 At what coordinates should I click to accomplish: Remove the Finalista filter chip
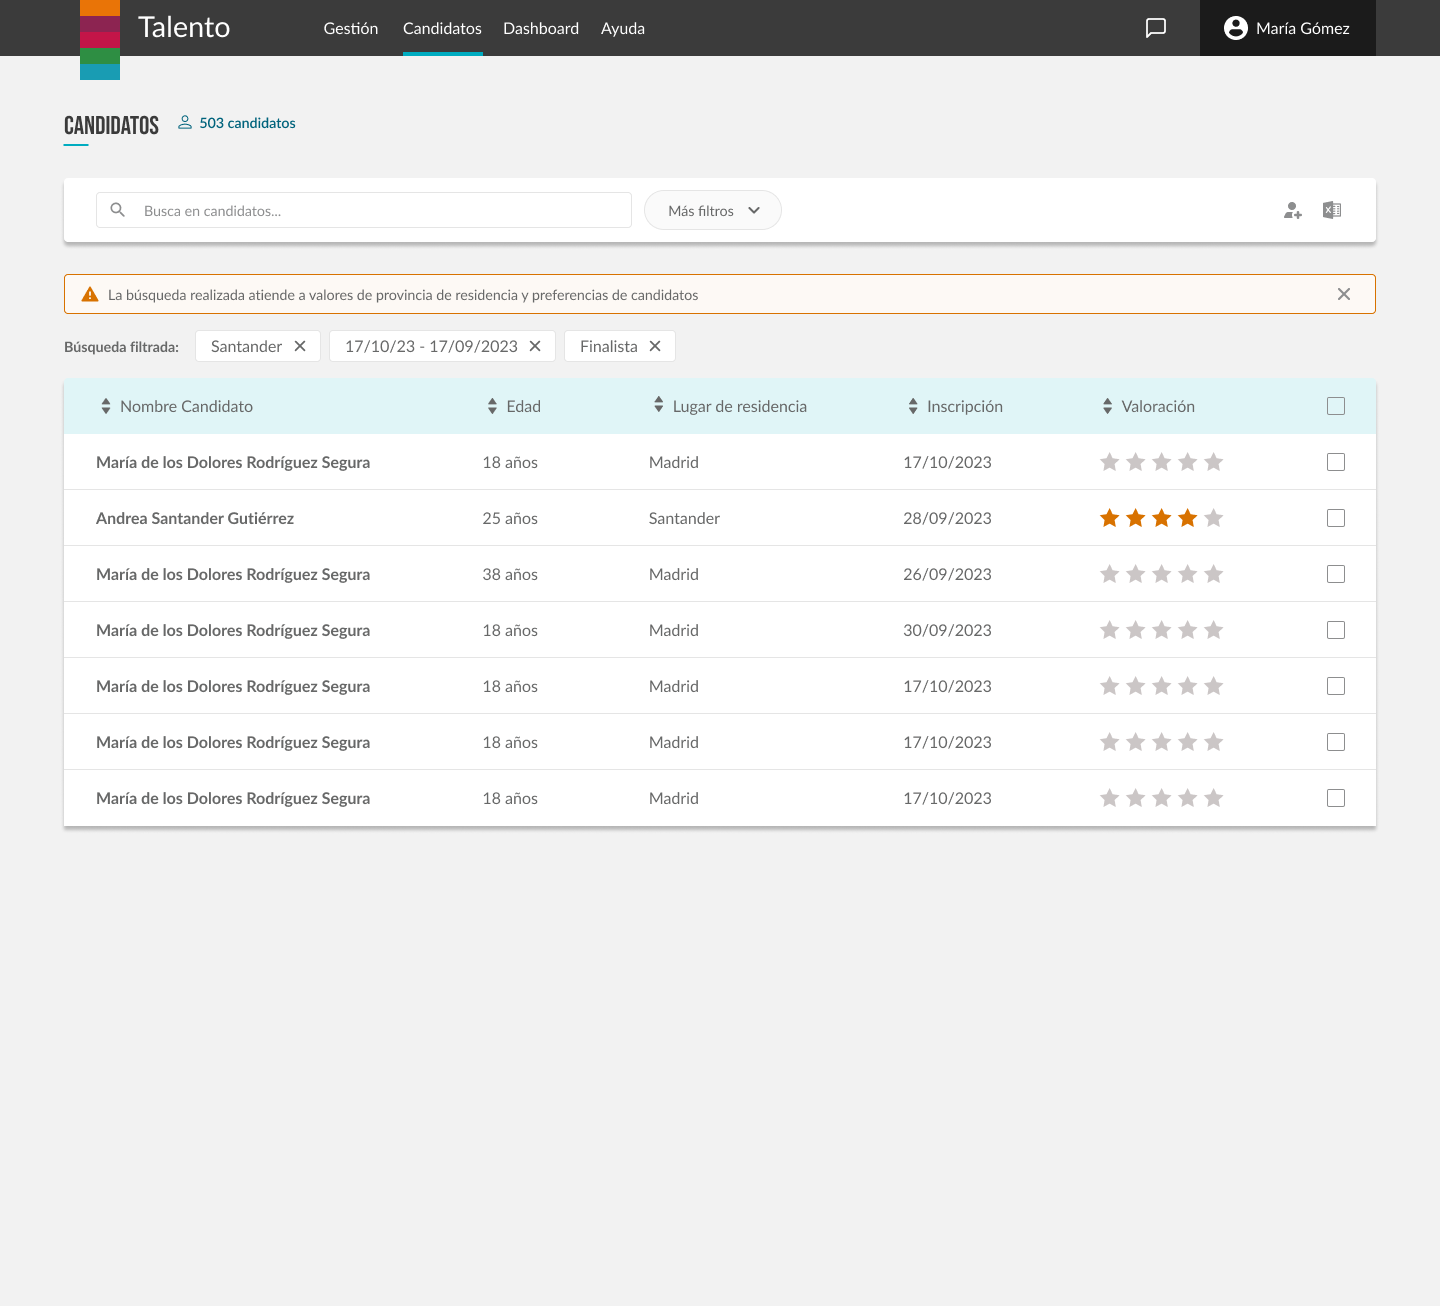click(655, 346)
